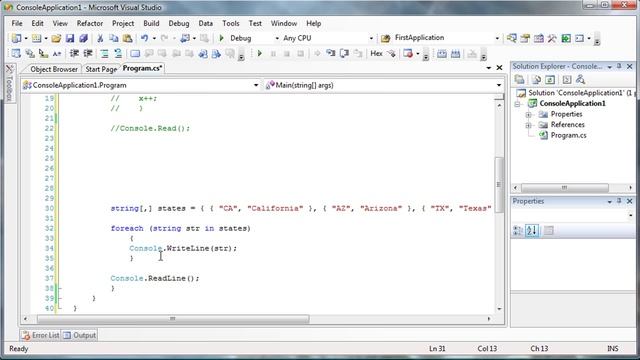Click the editor vertical scrollbar thumb
640x360 pixels.
click(499, 184)
